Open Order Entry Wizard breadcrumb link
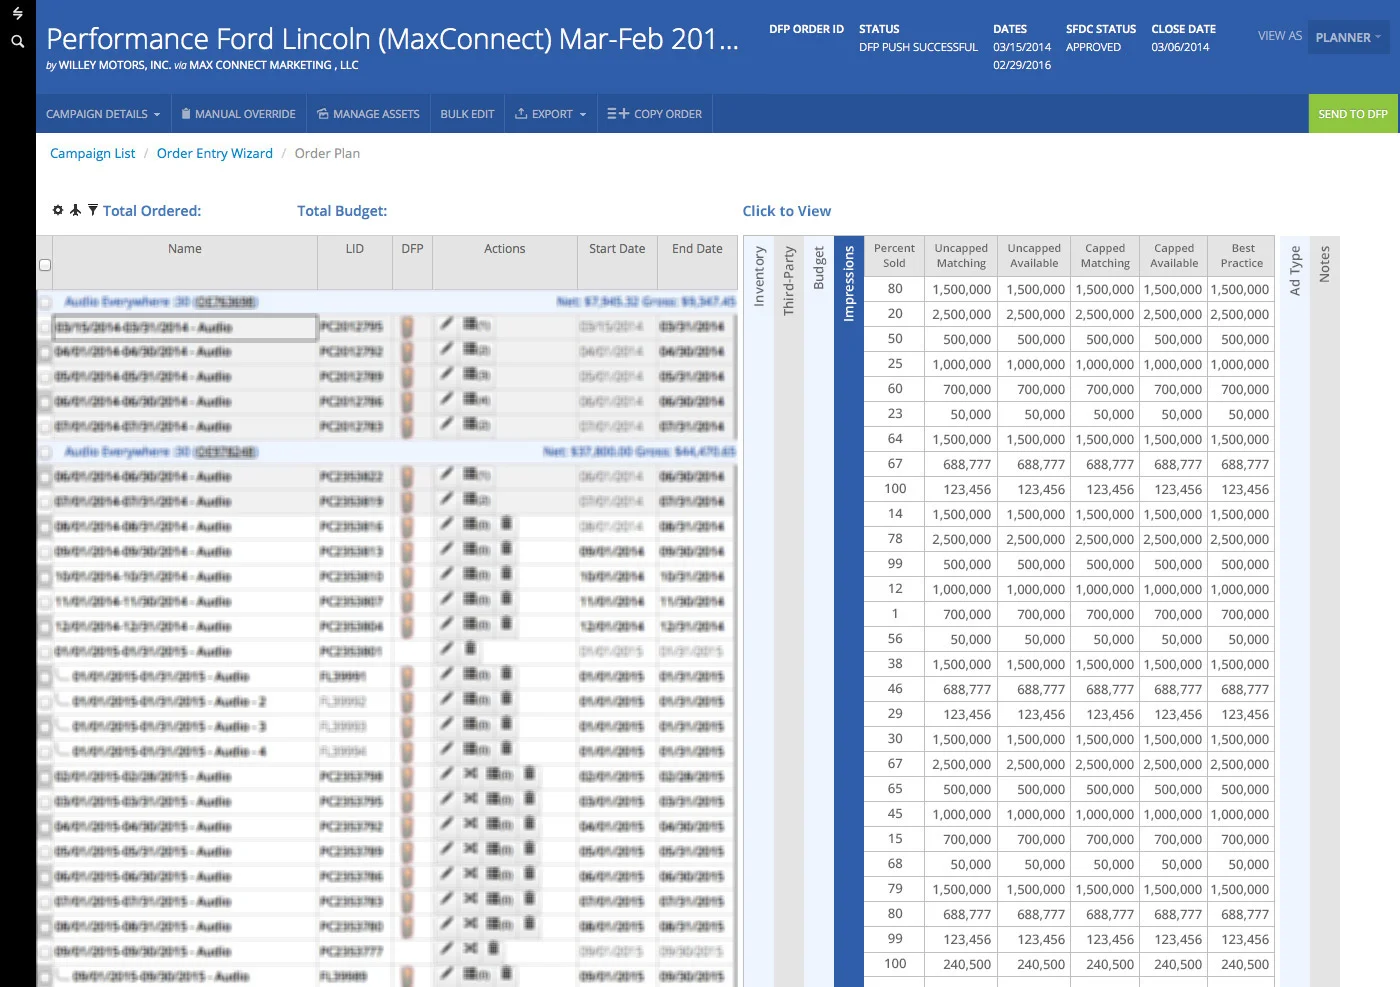 point(215,153)
